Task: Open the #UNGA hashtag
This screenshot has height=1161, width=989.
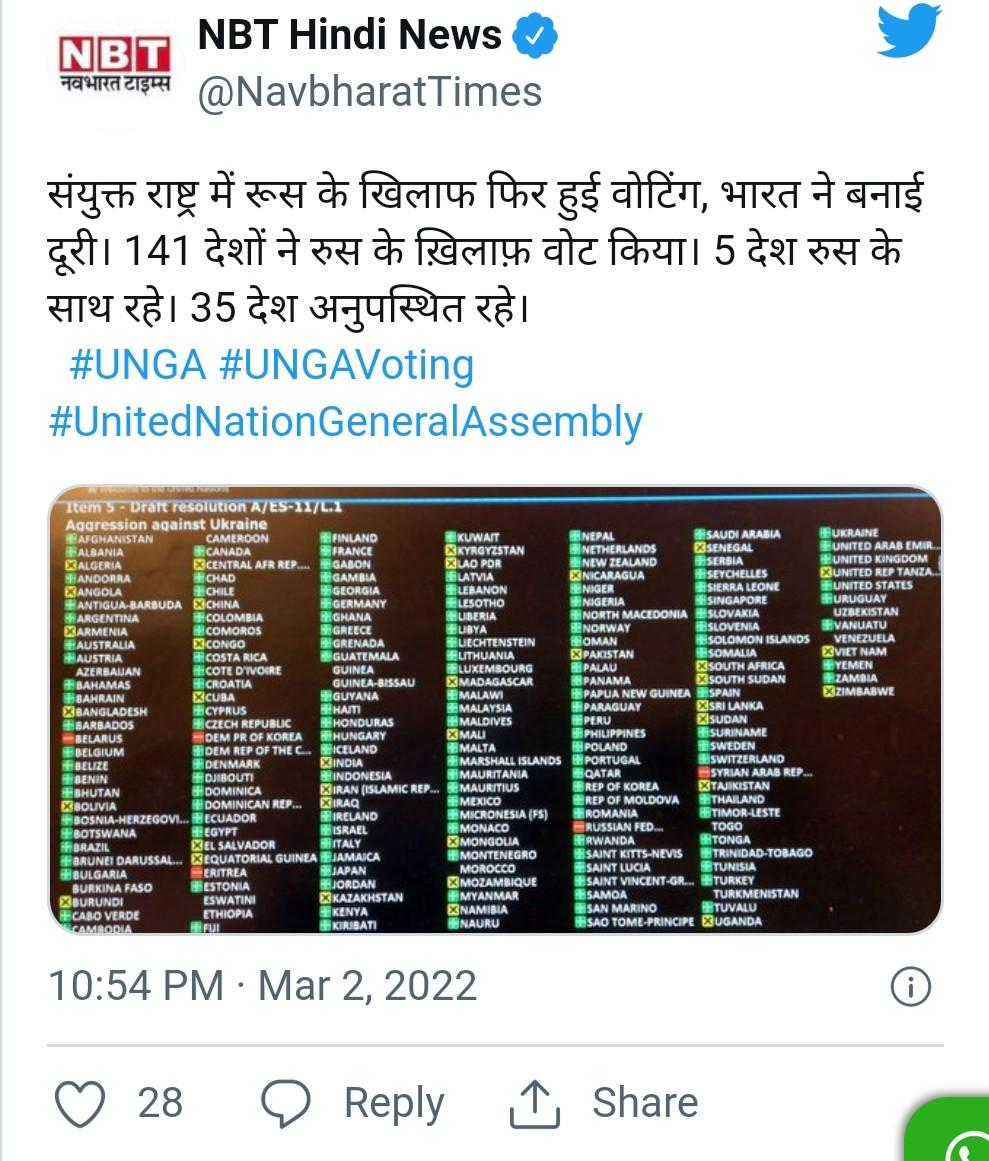Action: click(x=137, y=365)
